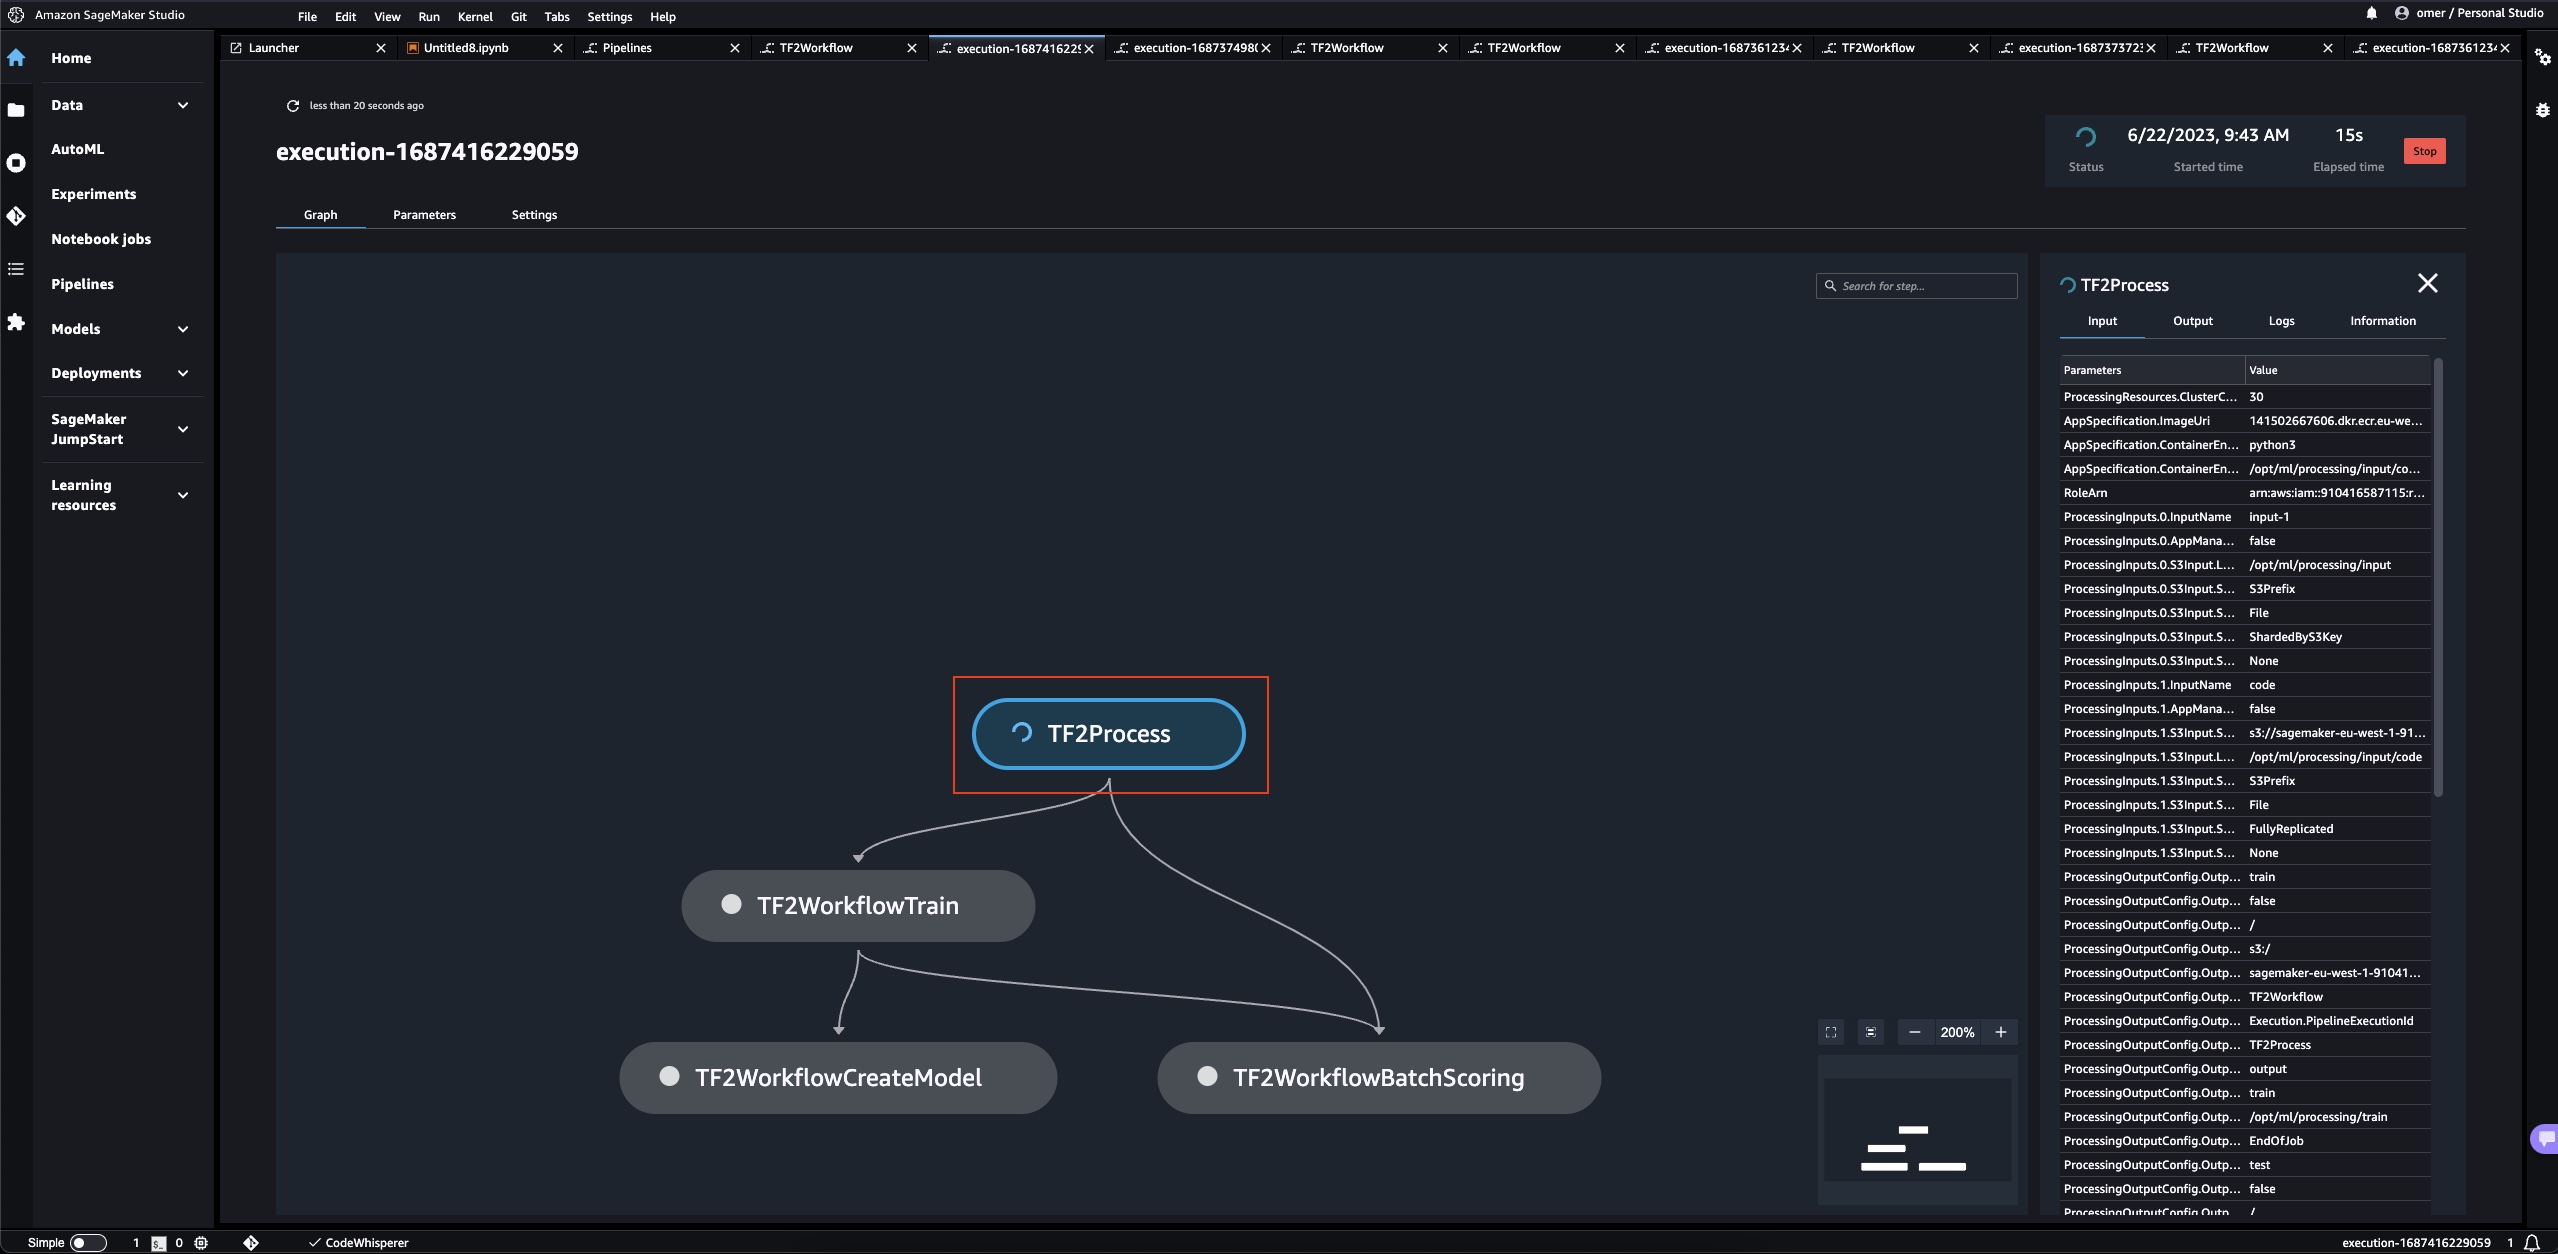Open Experiments in the sidebar
This screenshot has height=1254, width=2558.
[93, 194]
